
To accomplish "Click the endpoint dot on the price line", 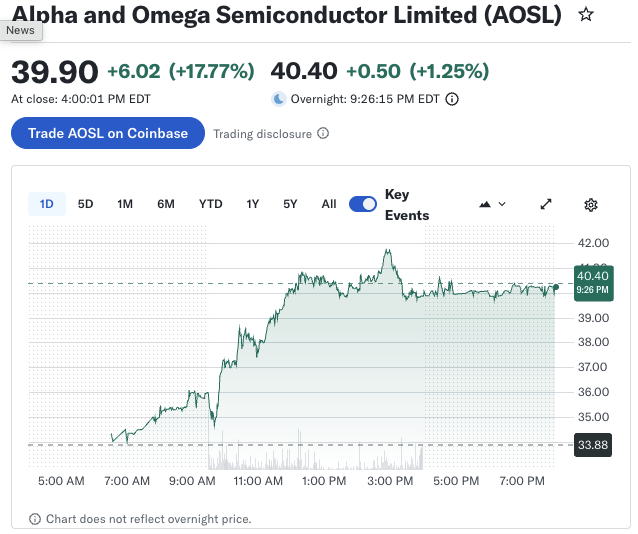I will pos(556,287).
